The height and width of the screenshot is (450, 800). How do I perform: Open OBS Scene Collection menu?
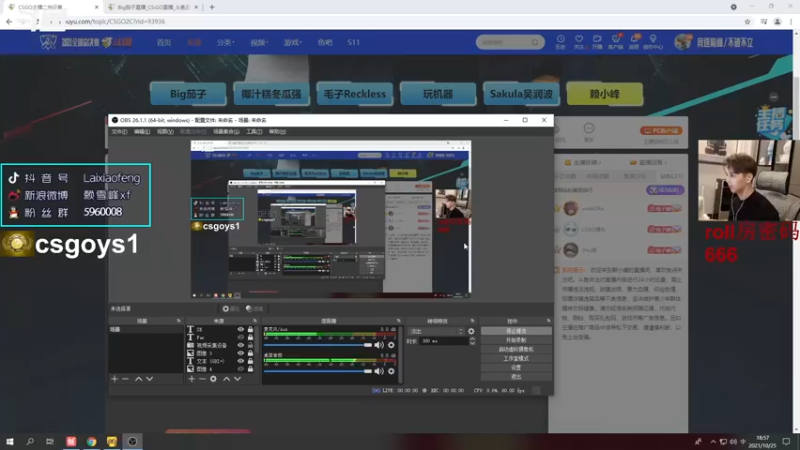click(x=226, y=132)
